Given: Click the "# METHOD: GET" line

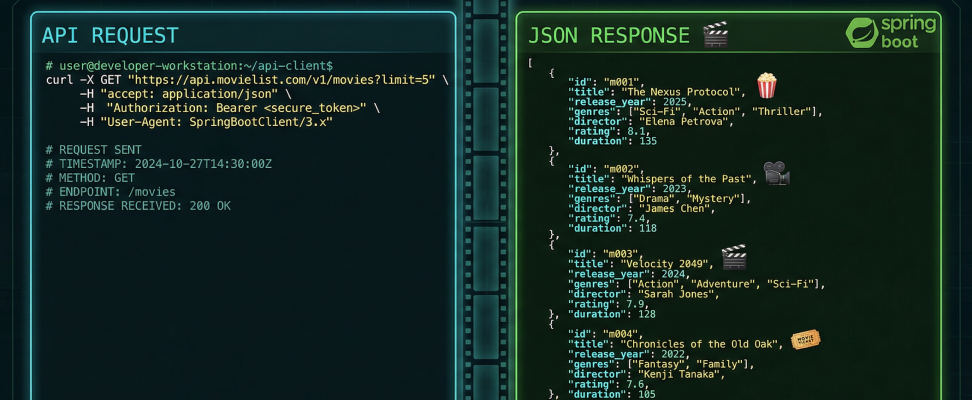Looking at the screenshot, I should (90, 178).
